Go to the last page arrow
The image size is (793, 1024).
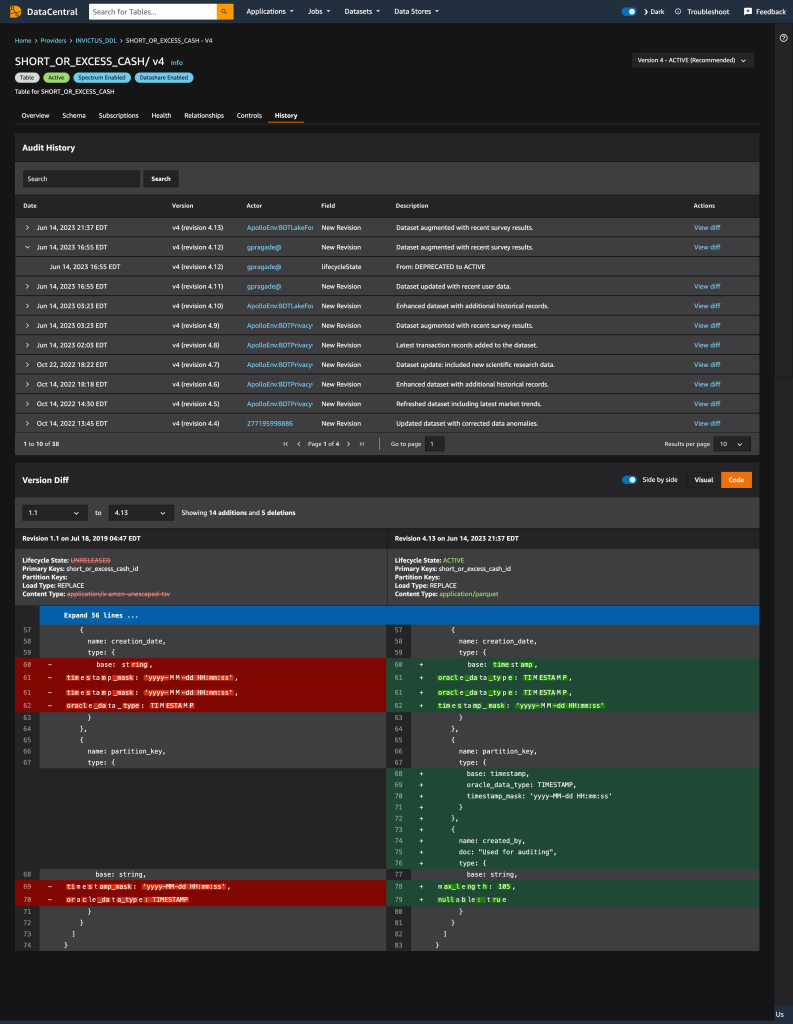coord(362,444)
